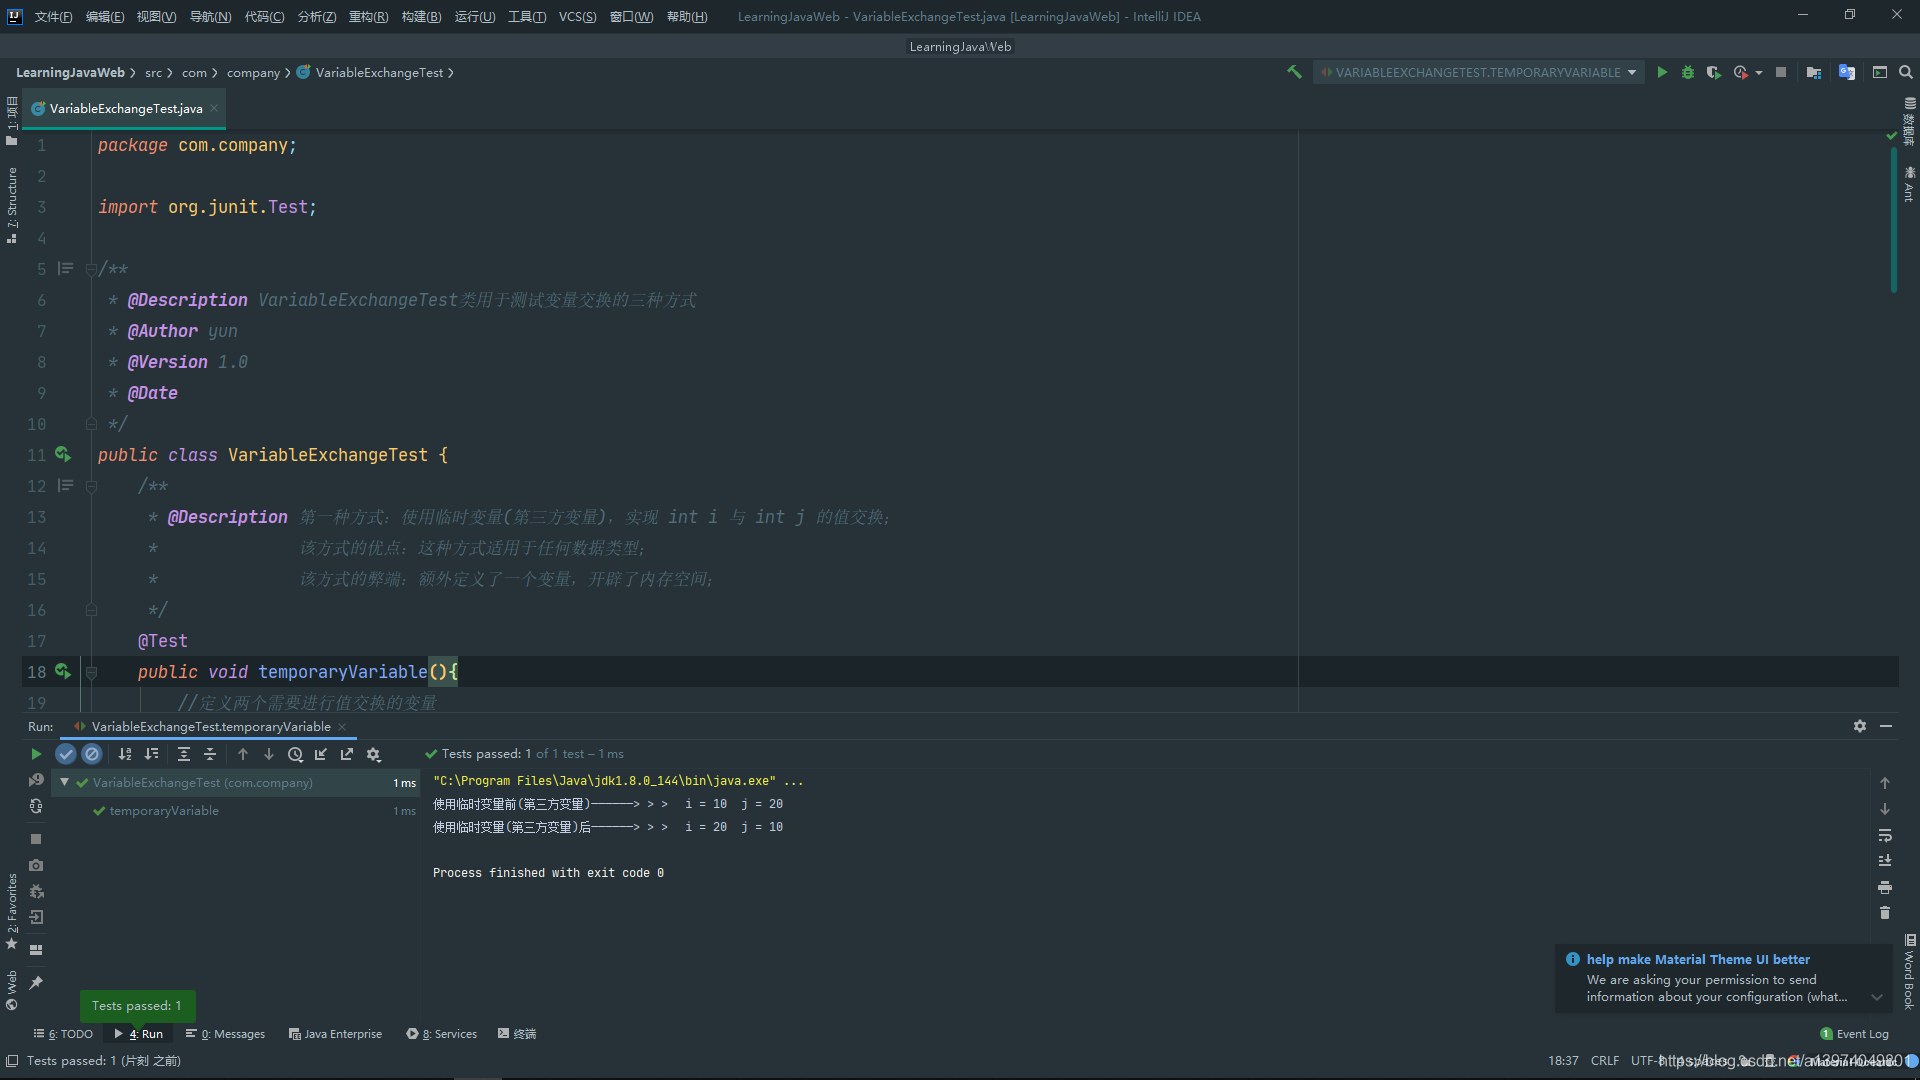This screenshot has height=1080, width=1920.
Task: Export test results icon
Action: [347, 754]
